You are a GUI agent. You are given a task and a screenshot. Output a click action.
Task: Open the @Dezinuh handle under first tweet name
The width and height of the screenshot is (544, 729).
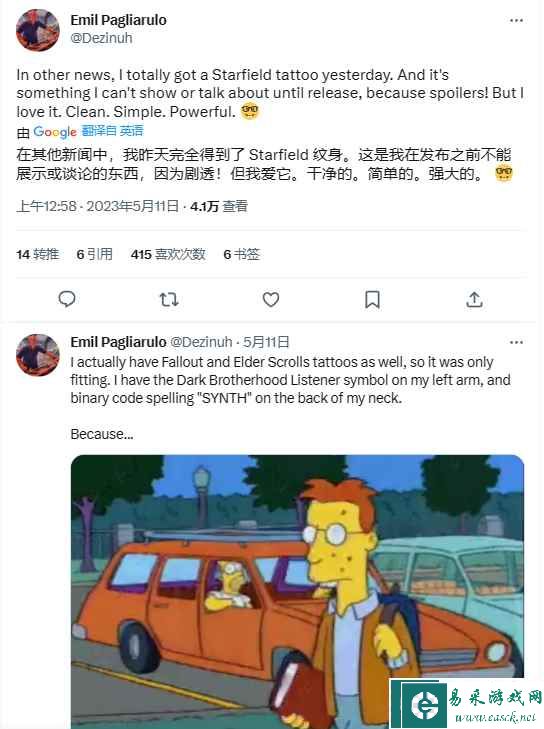(x=101, y=38)
